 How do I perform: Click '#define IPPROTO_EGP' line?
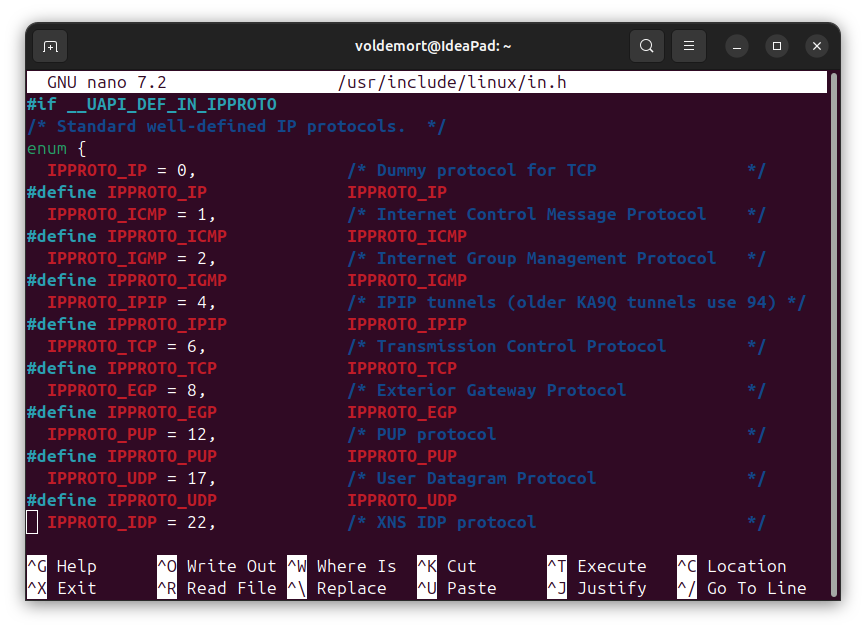tap(242, 413)
